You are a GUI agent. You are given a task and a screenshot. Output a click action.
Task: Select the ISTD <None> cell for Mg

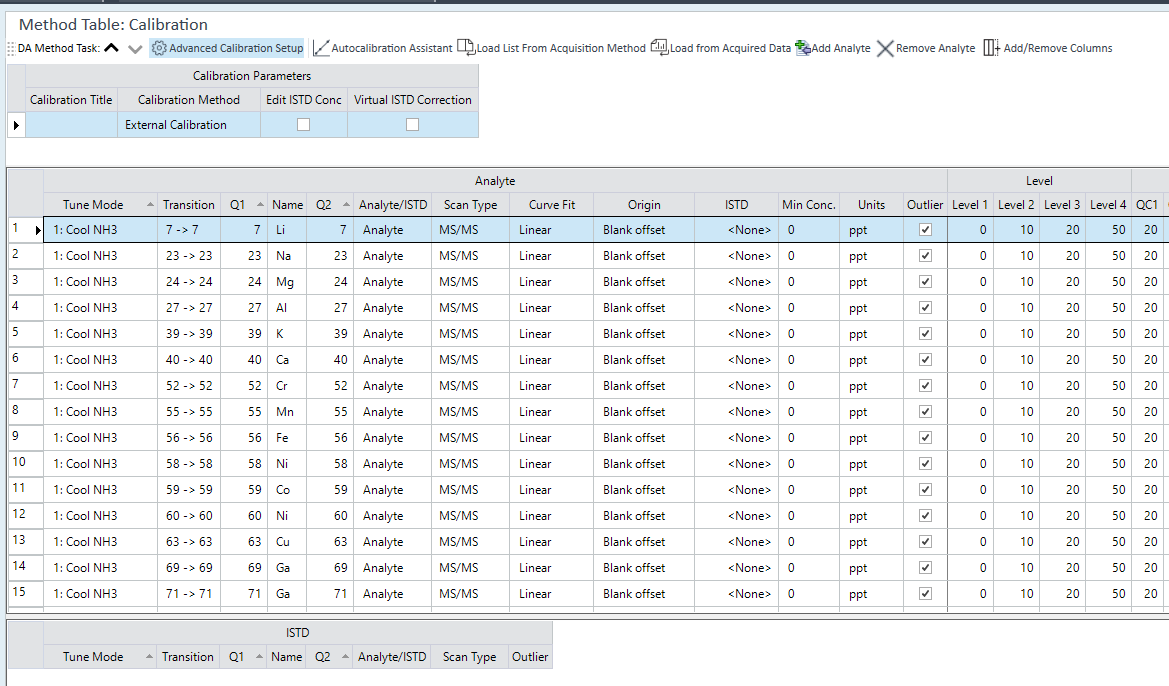coord(737,282)
